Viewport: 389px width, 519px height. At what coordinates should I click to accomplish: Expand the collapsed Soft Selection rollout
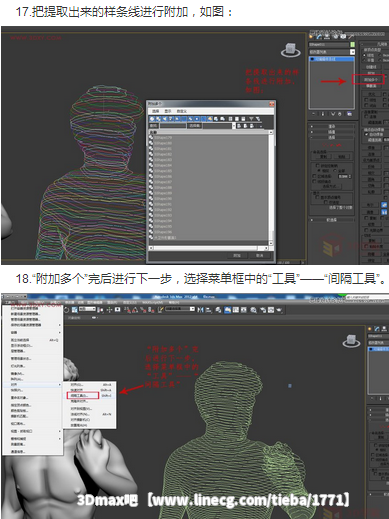[332, 220]
